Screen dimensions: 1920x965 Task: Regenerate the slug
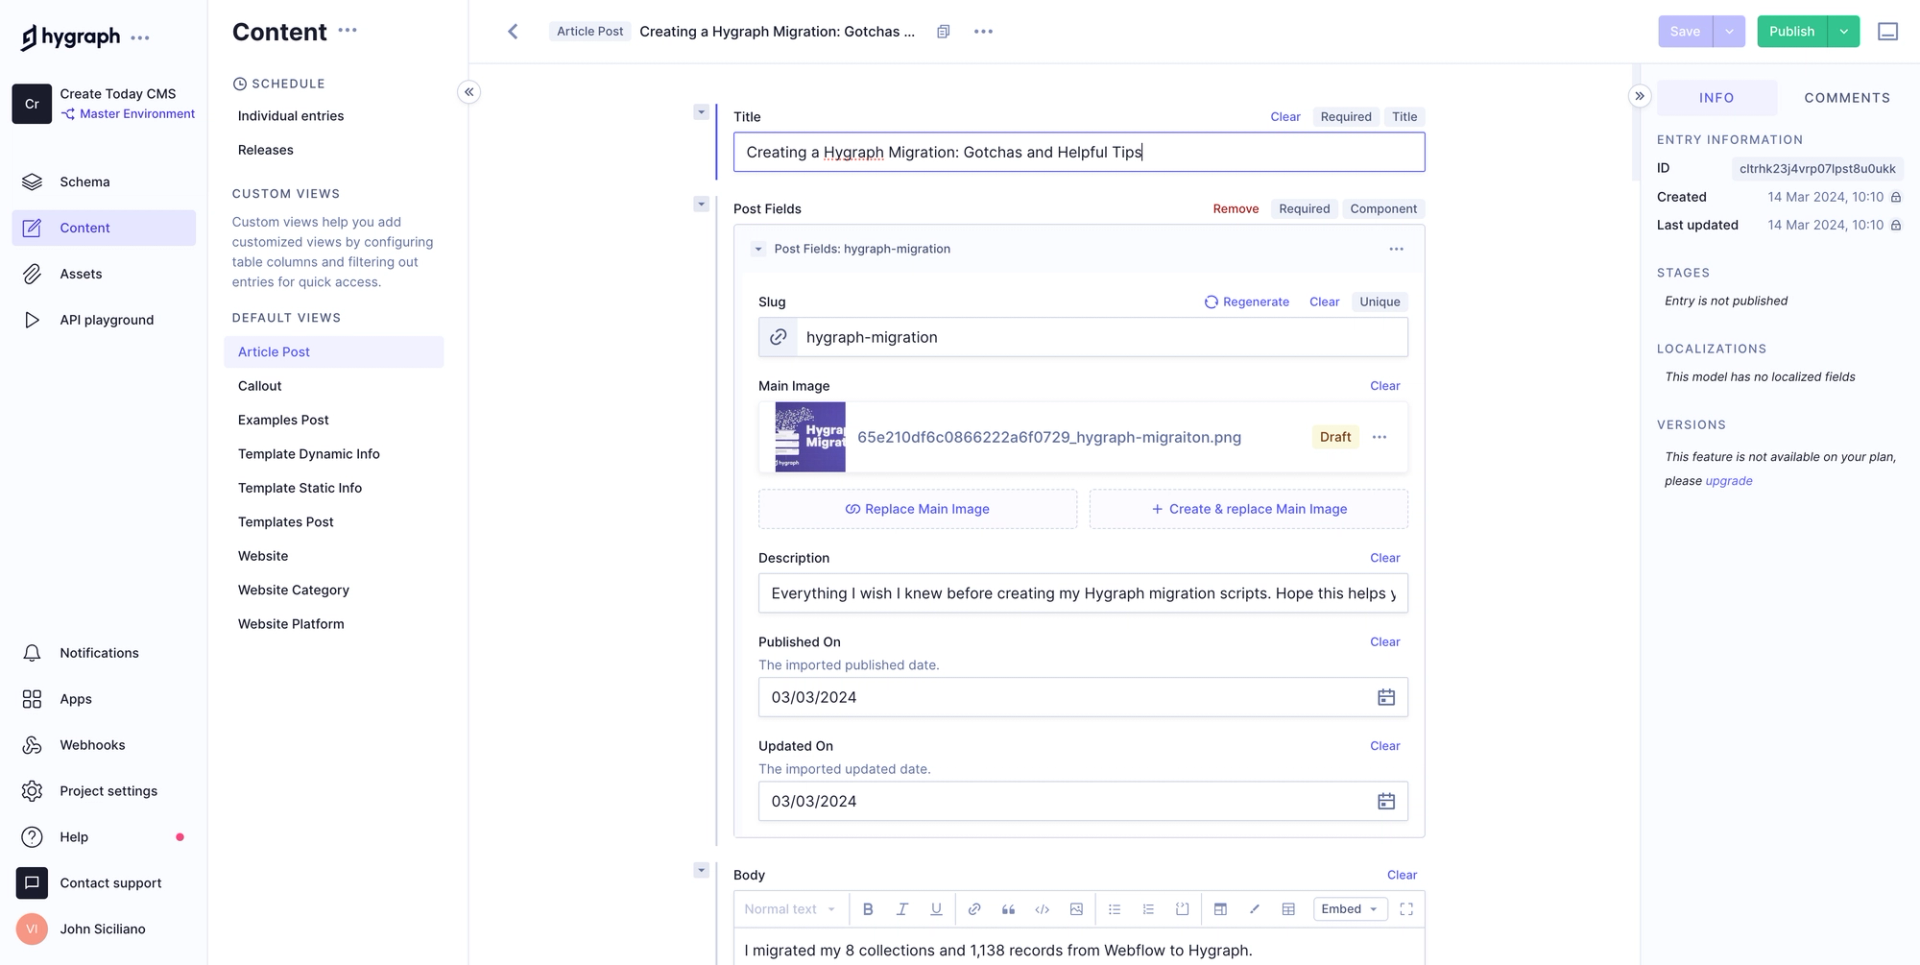click(1246, 302)
